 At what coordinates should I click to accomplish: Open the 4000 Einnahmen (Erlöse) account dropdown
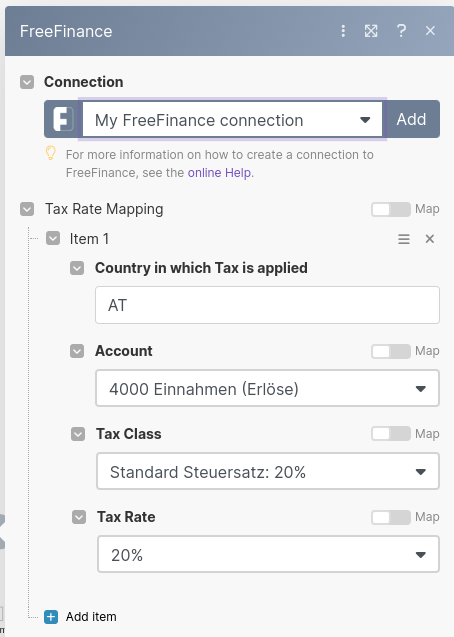(x=267, y=388)
